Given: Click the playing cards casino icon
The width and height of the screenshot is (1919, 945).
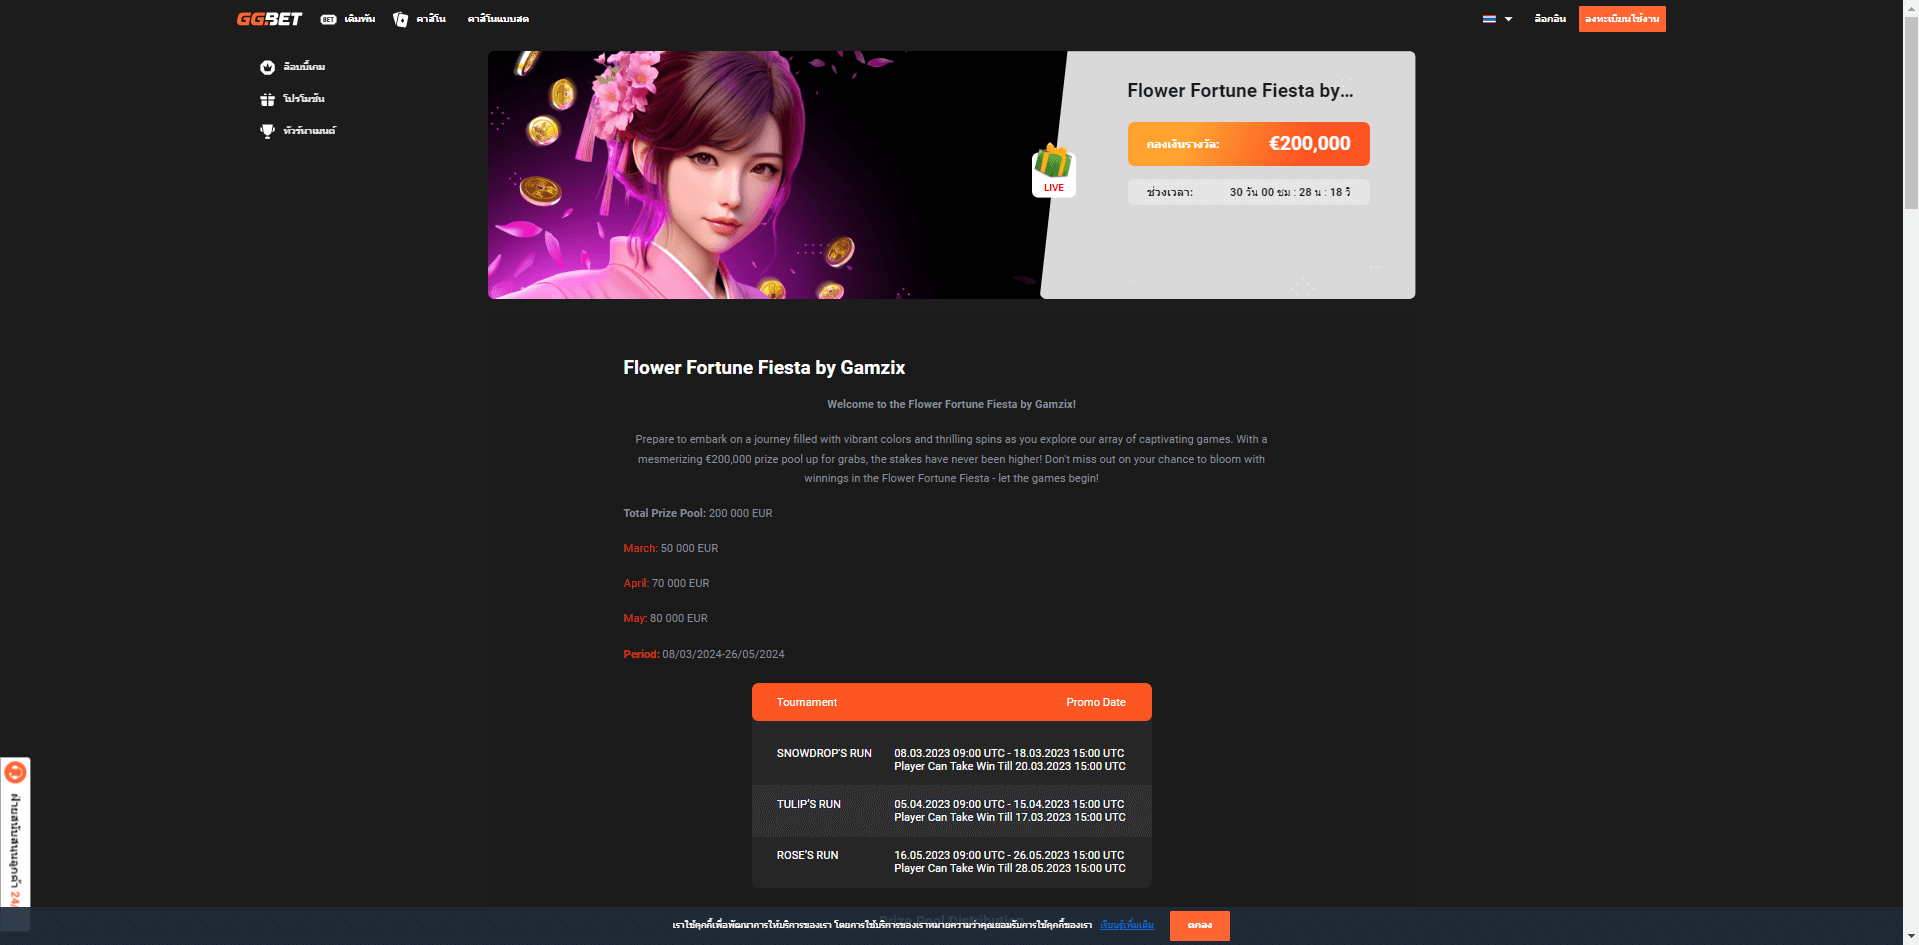Looking at the screenshot, I should (x=401, y=19).
